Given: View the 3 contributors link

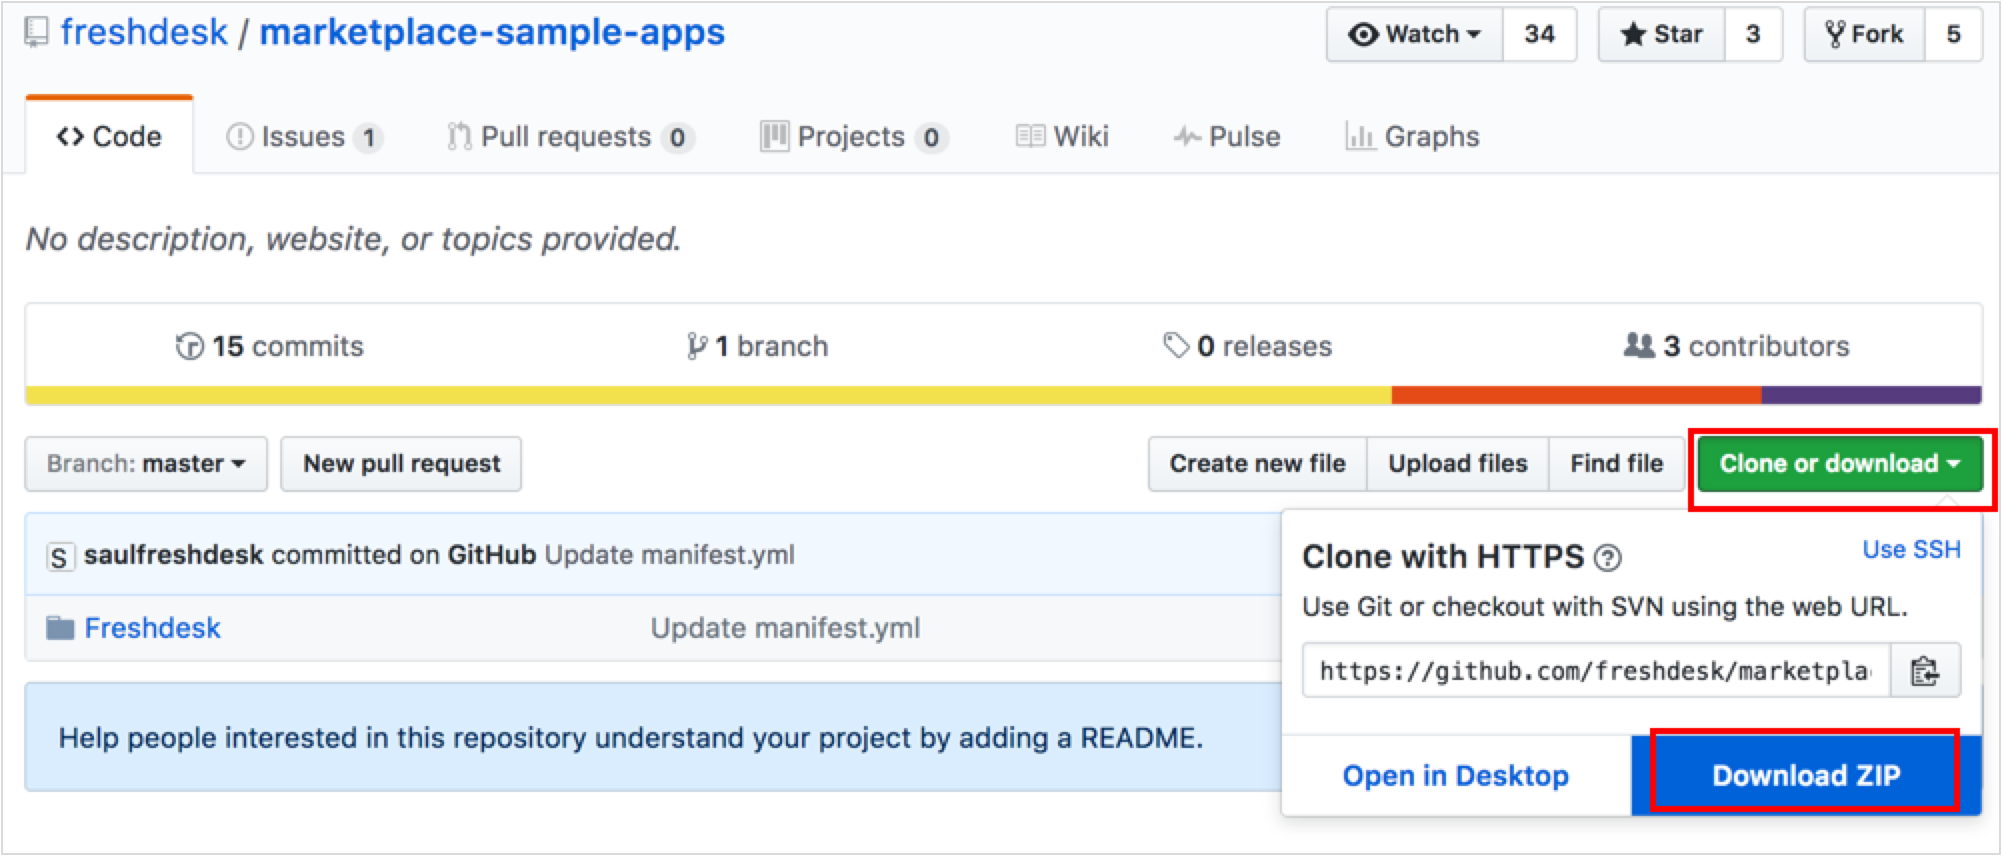Looking at the screenshot, I should (x=1737, y=346).
